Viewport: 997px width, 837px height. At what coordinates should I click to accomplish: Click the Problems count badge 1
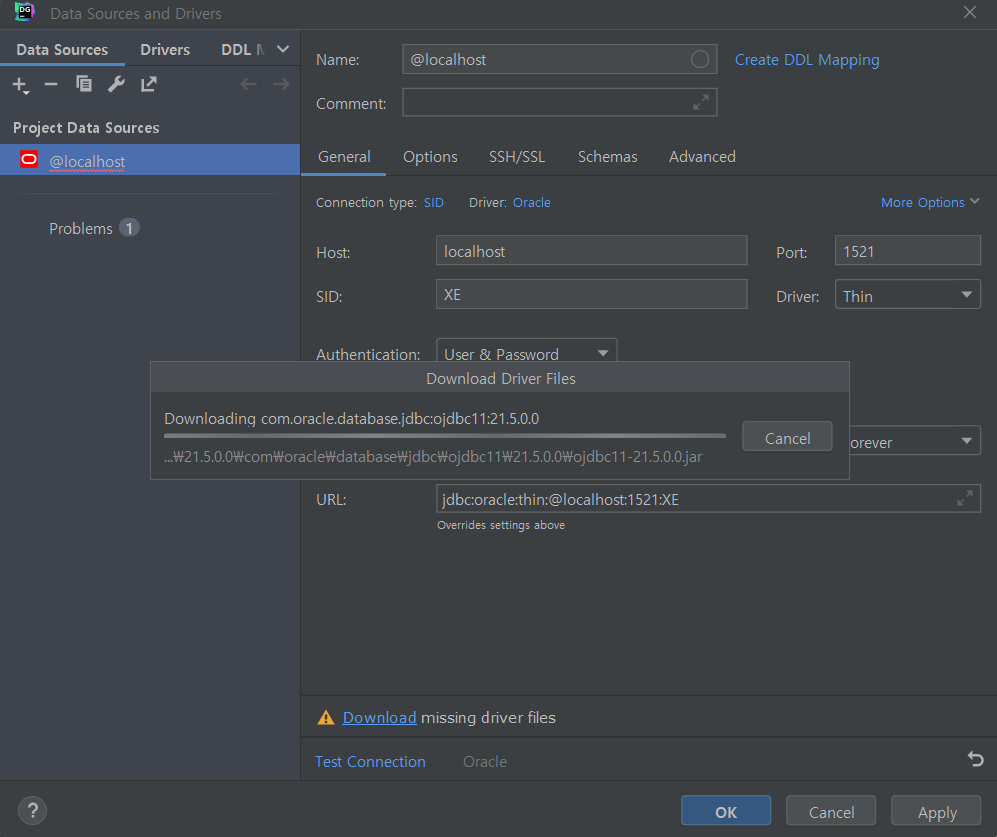[x=129, y=228]
